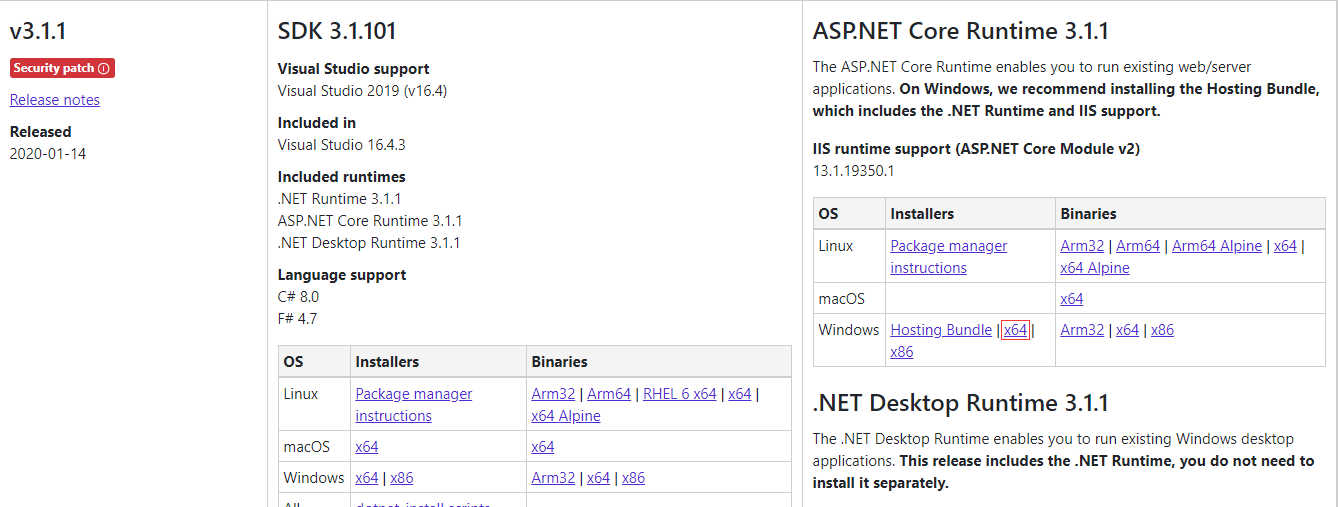This screenshot has height=507, width=1338.
Task: Download ASP.NET Core Windows x64 installer
Action: 1016,330
